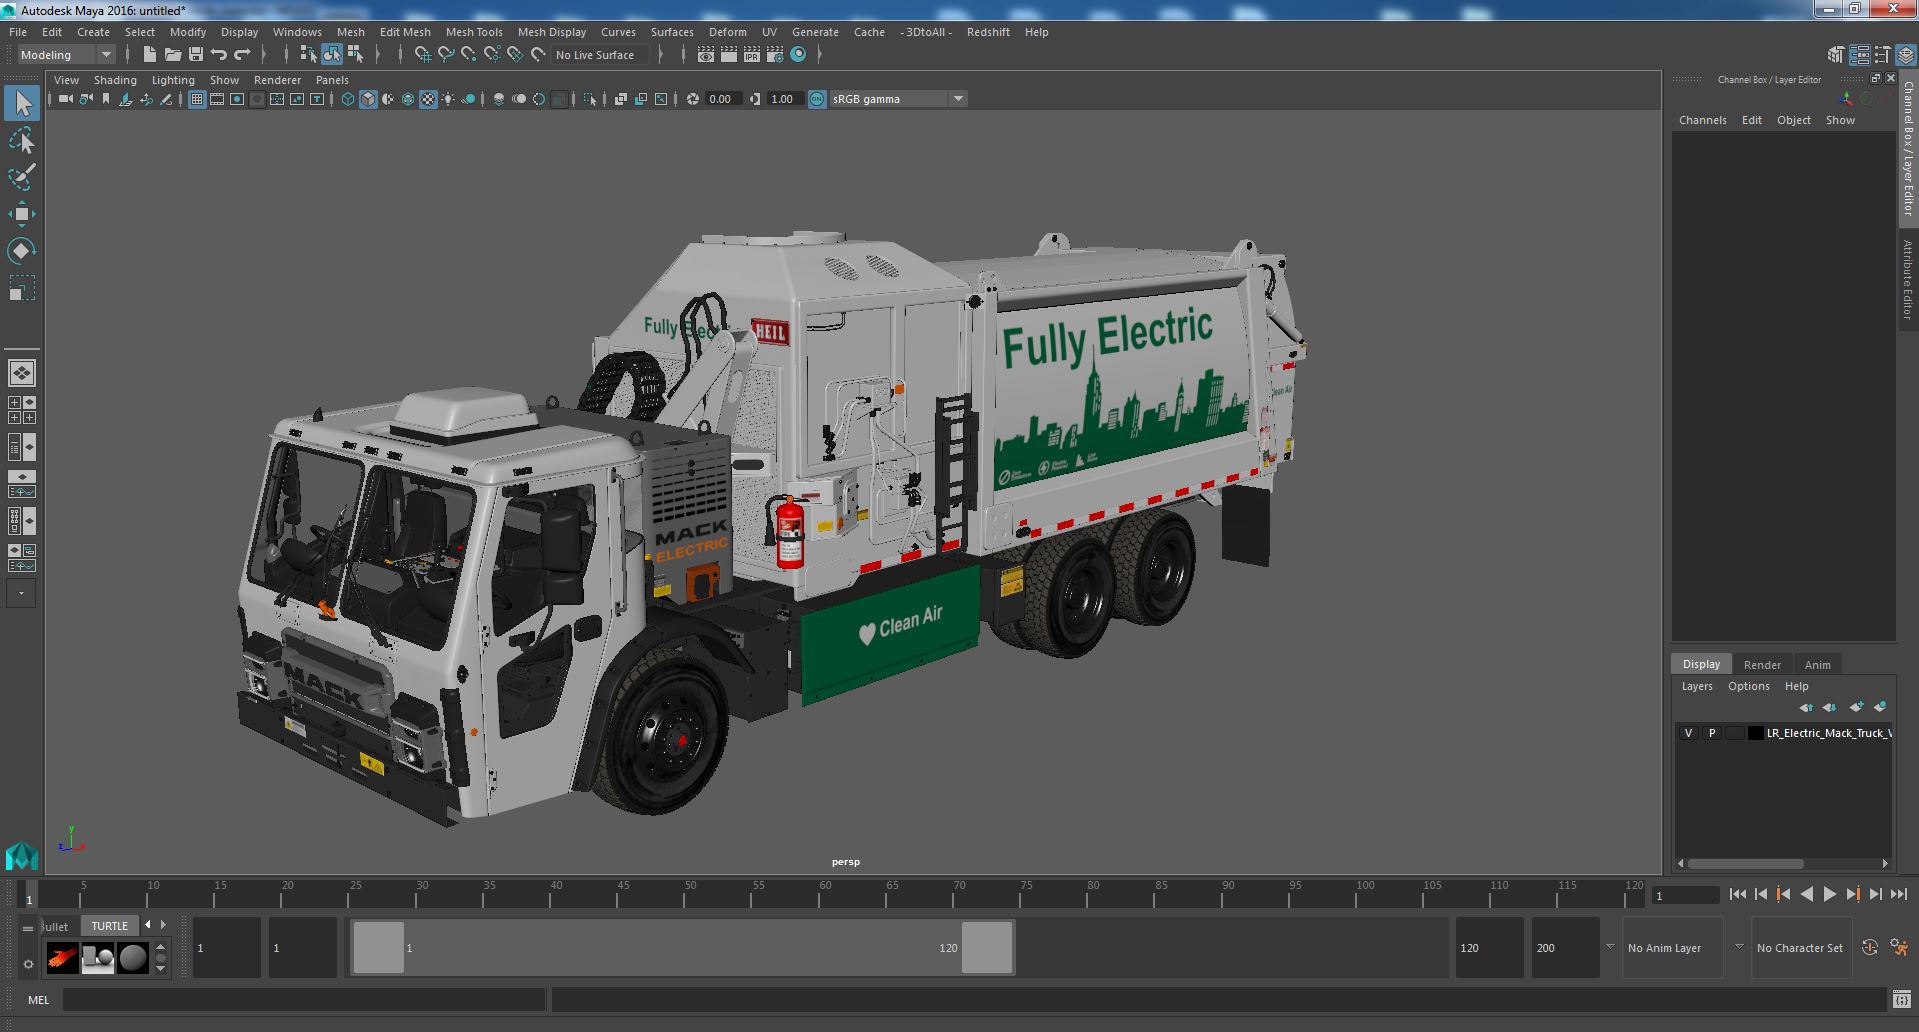Open Hypershade from teal circle icon

(798, 55)
